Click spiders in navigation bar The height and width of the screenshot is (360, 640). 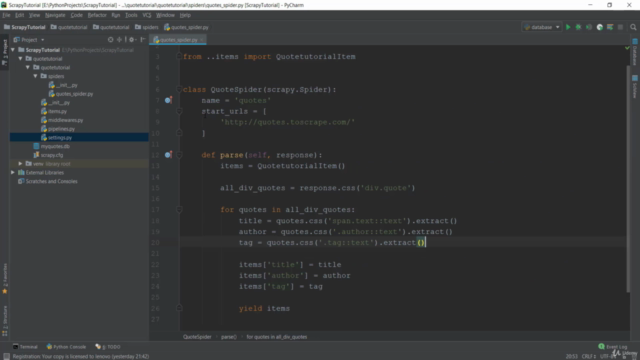[147, 27]
